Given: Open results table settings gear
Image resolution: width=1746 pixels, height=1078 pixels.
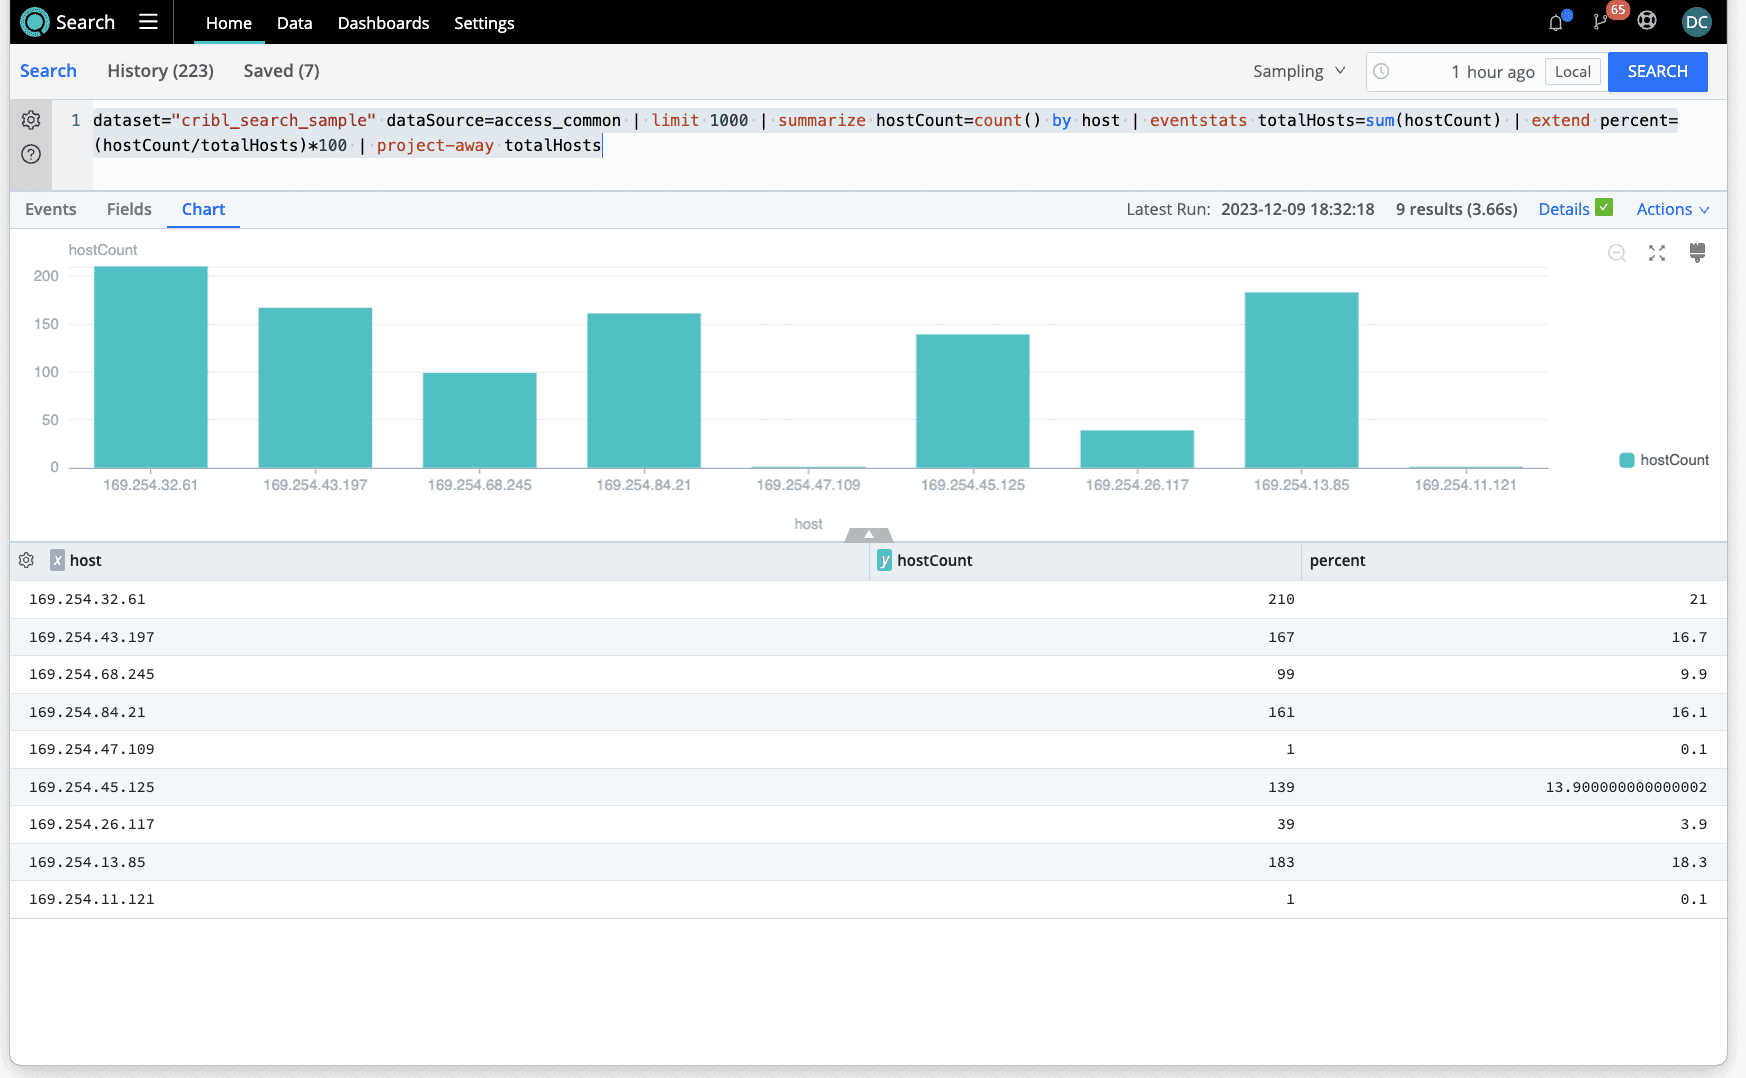Looking at the screenshot, I should point(27,560).
